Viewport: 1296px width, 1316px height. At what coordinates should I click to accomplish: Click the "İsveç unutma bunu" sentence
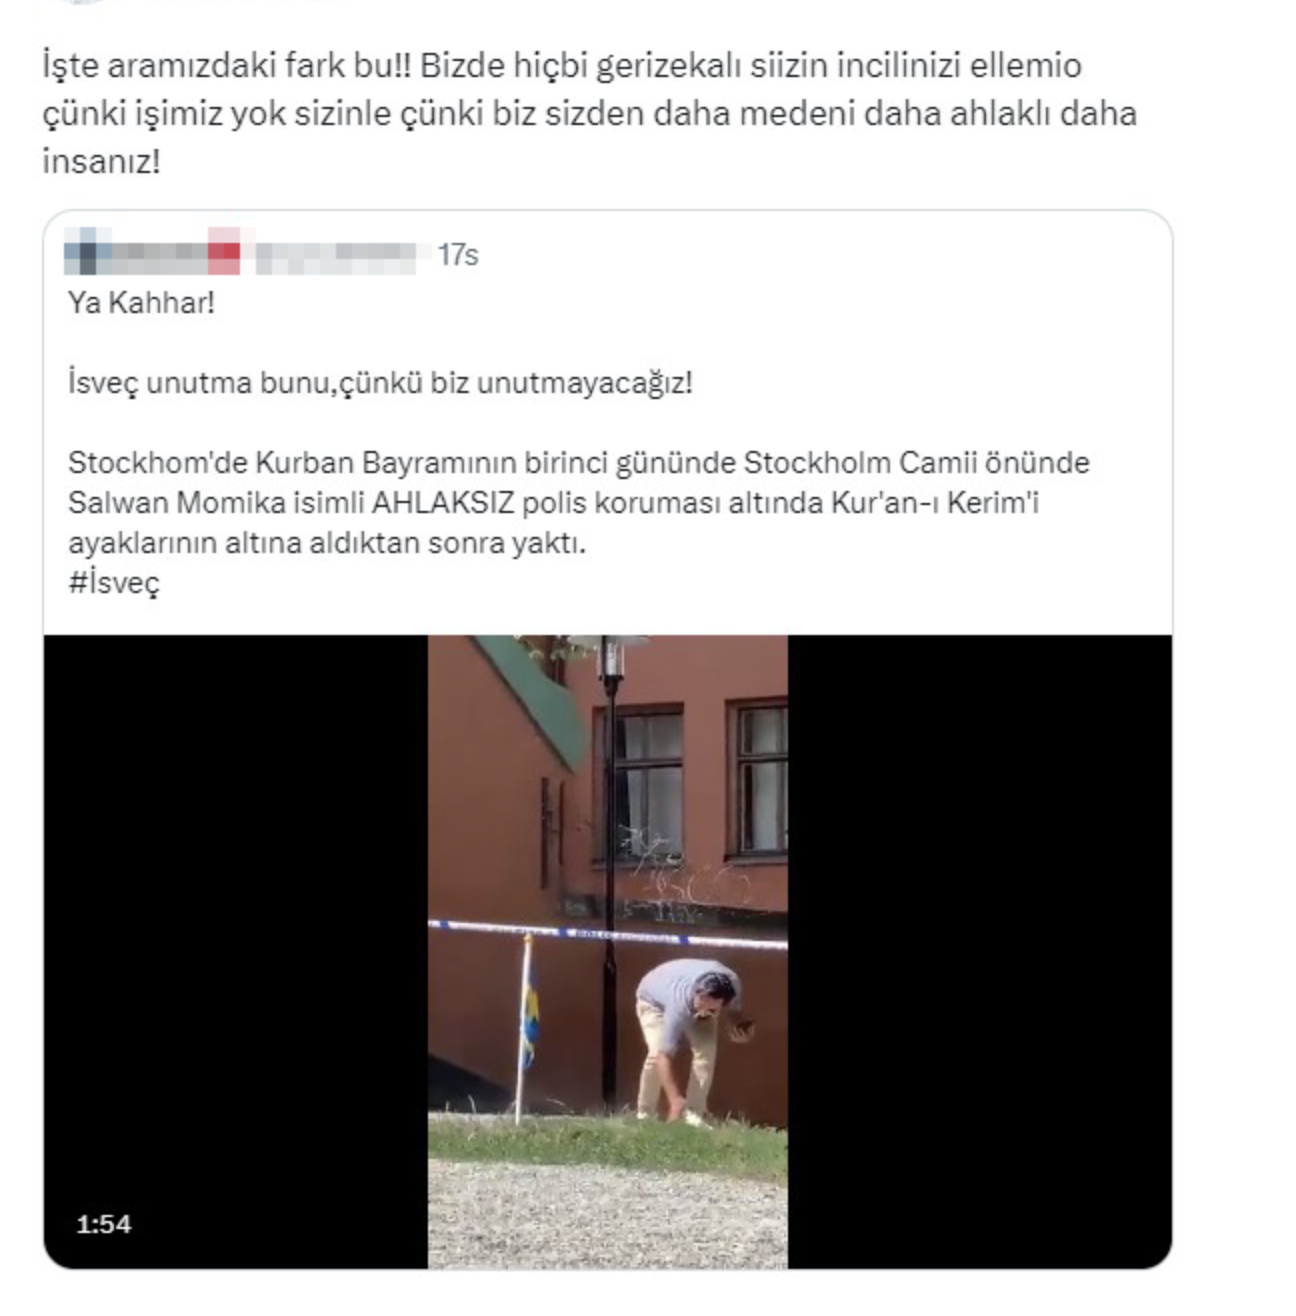point(380,383)
